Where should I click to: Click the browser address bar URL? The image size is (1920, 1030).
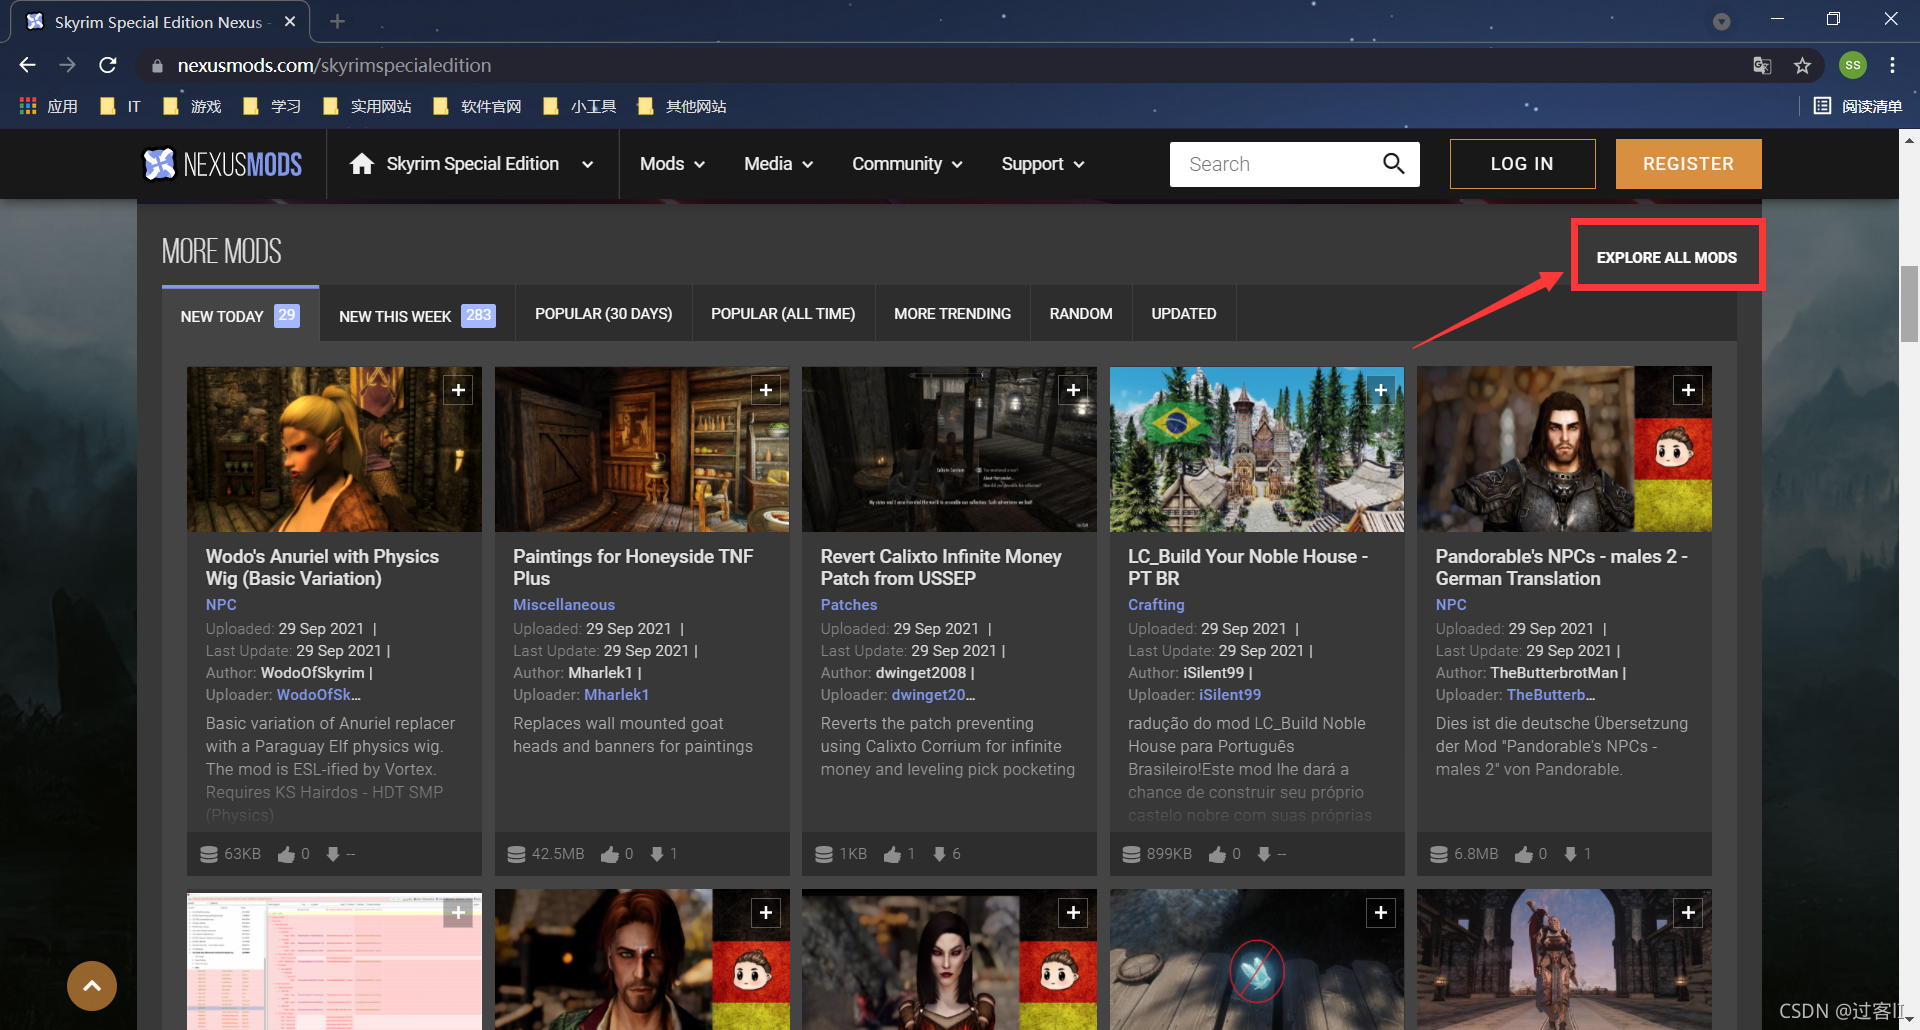pyautogui.click(x=334, y=65)
